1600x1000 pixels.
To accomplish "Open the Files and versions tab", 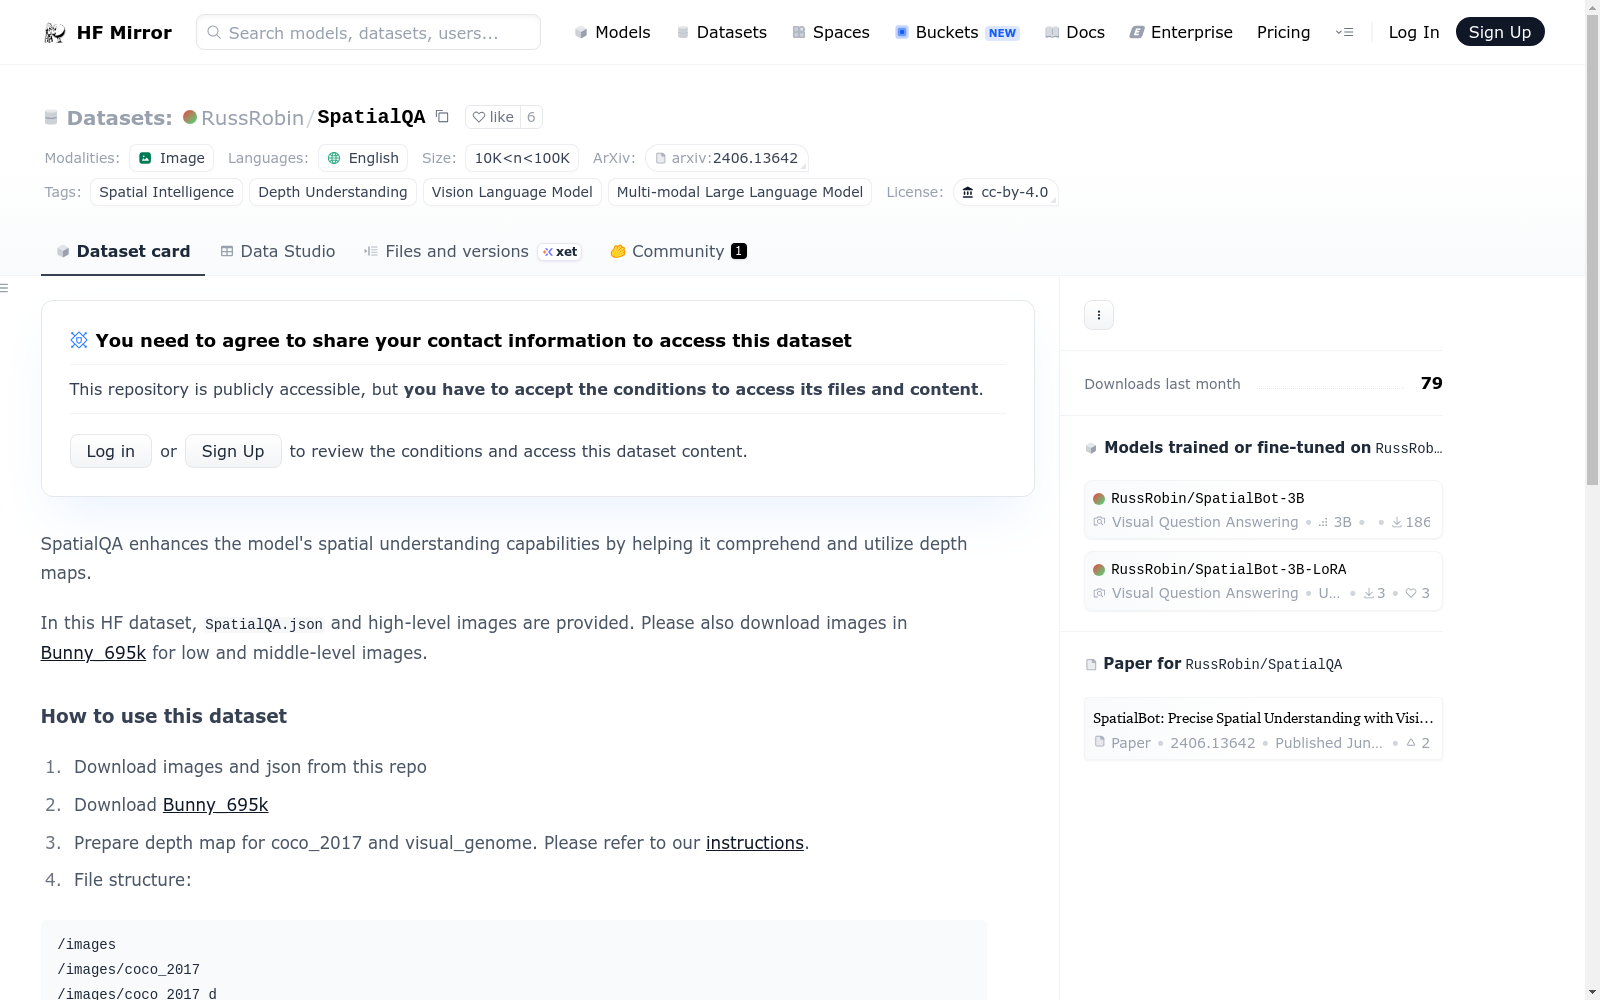I will coord(473,252).
